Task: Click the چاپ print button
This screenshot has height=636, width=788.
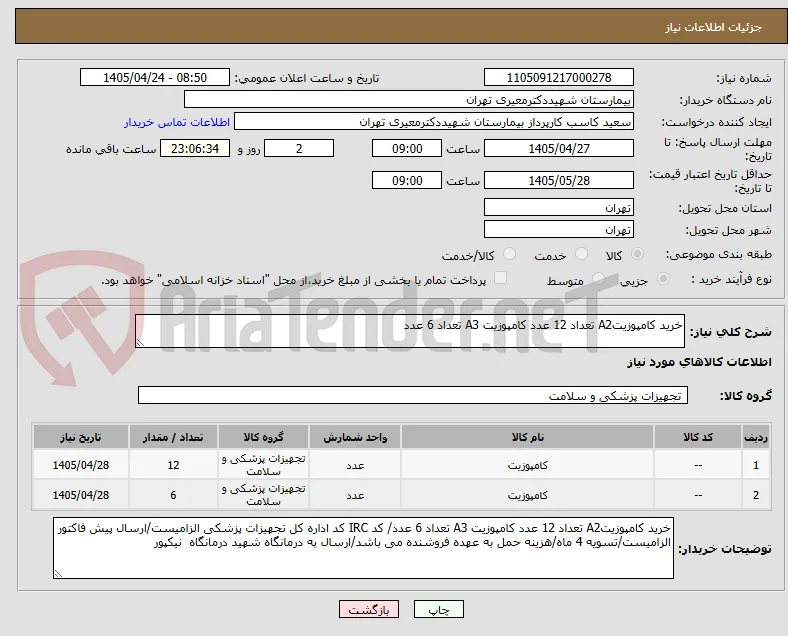Action: 439,609
